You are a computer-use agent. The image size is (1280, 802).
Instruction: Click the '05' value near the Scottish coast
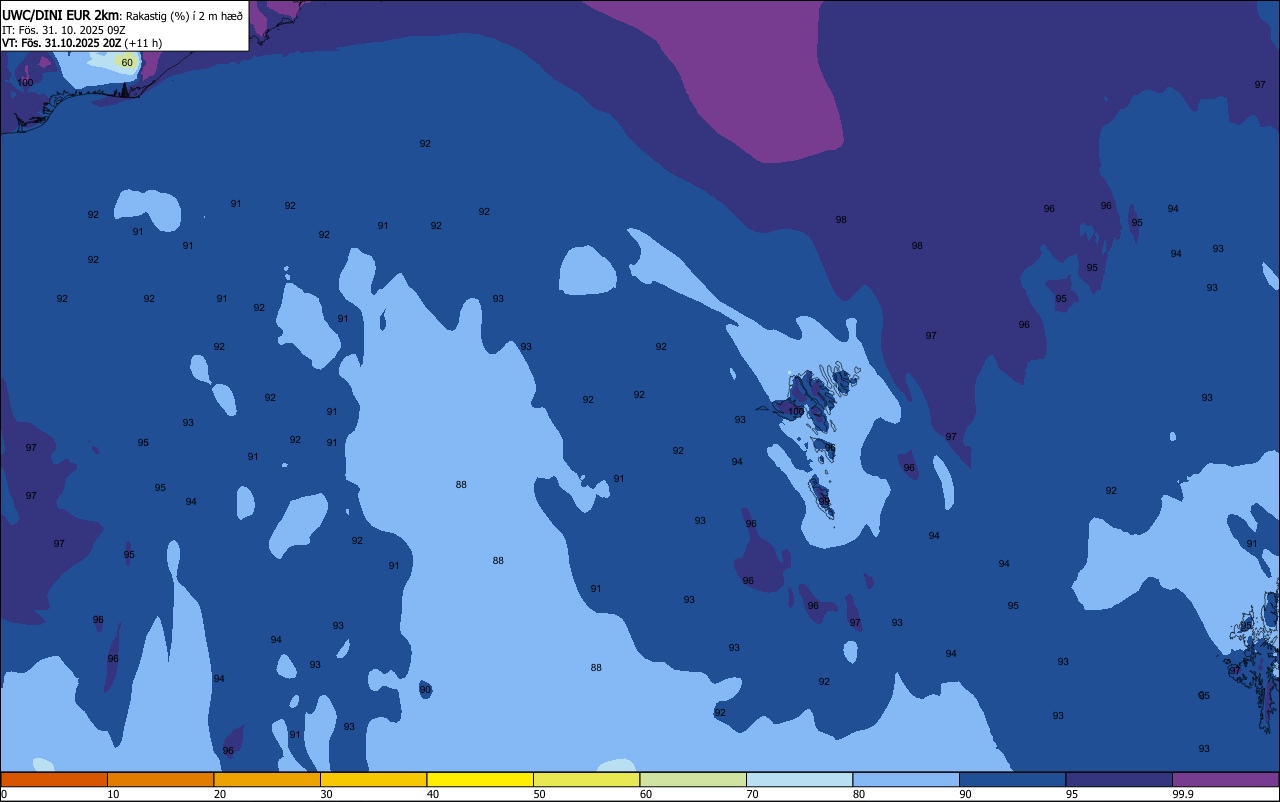click(x=1204, y=695)
